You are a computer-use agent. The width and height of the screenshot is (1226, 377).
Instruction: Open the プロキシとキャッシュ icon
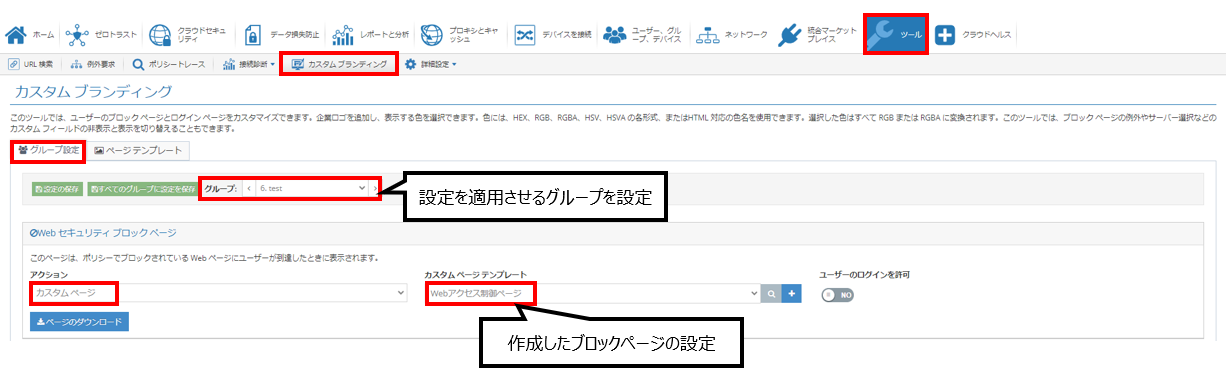431,35
